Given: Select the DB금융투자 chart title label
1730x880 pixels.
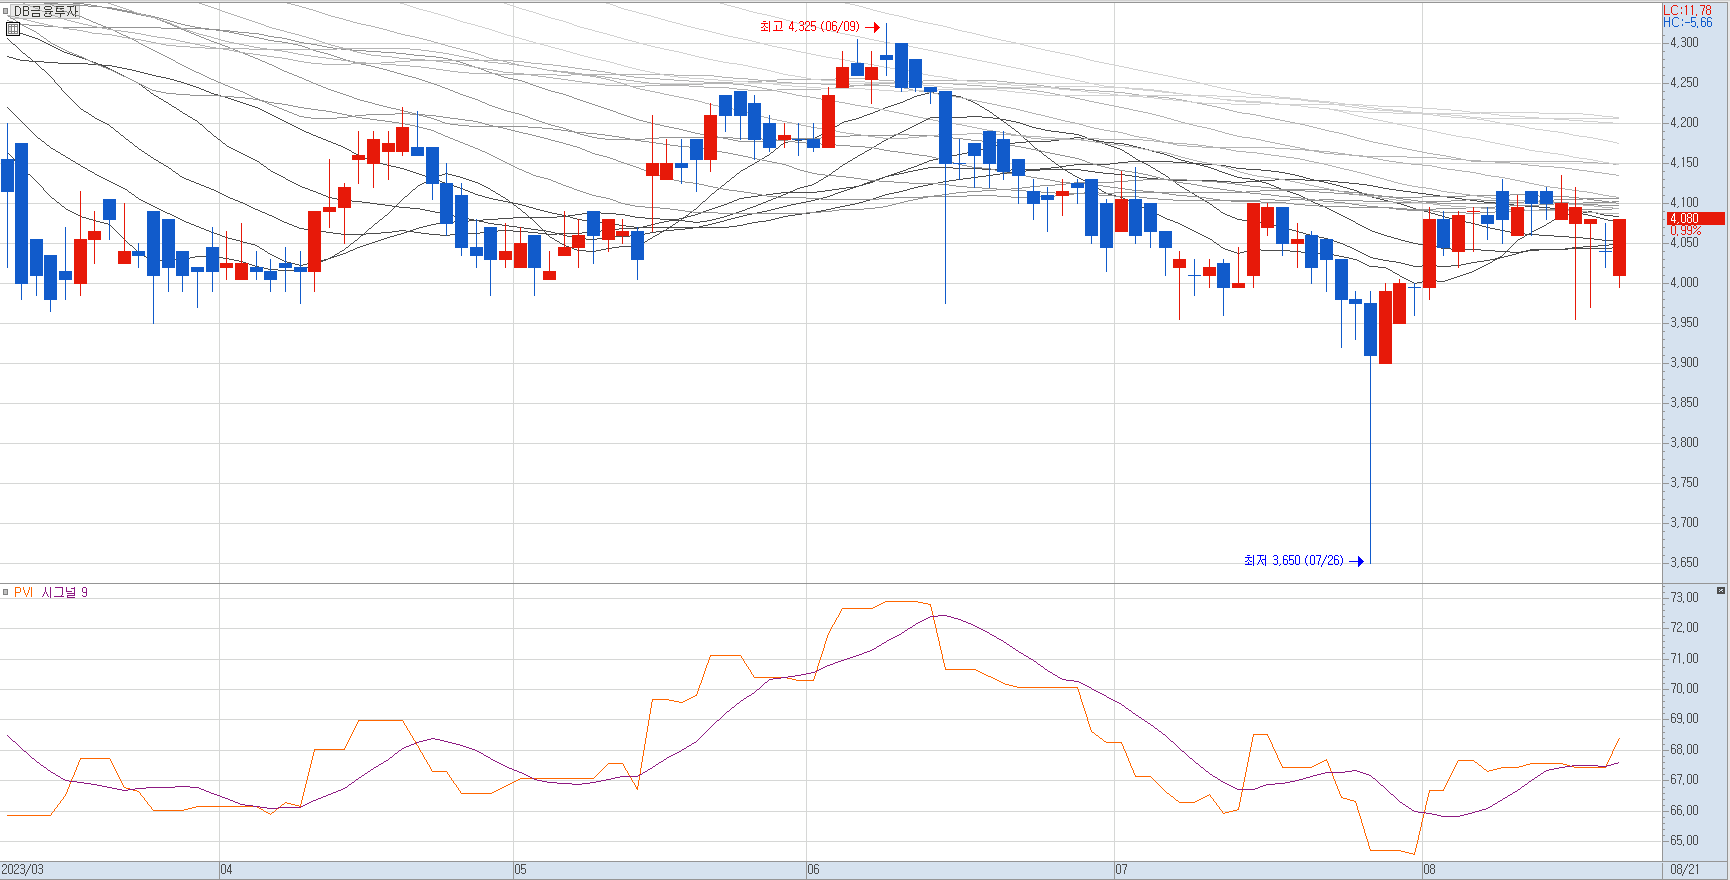Looking at the screenshot, I should tap(45, 11).
